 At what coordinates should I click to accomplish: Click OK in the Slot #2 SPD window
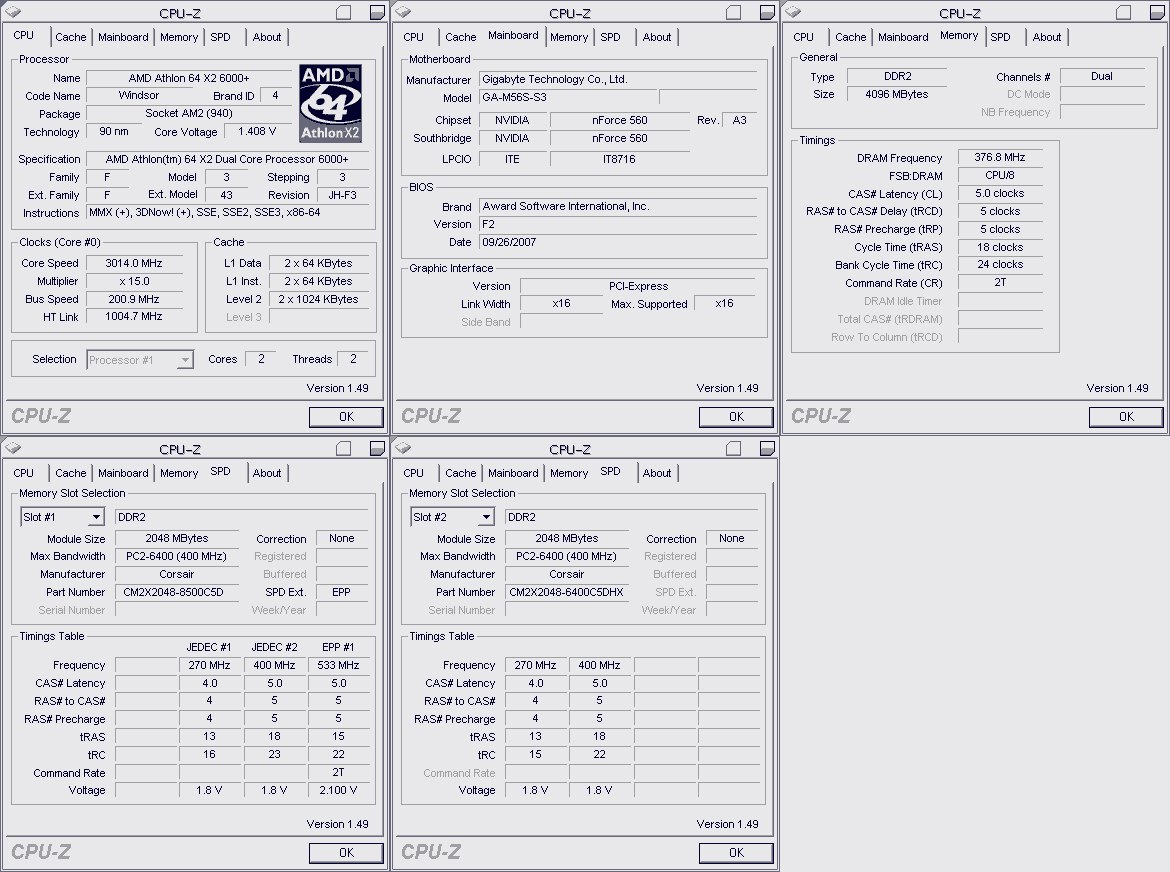coord(736,853)
